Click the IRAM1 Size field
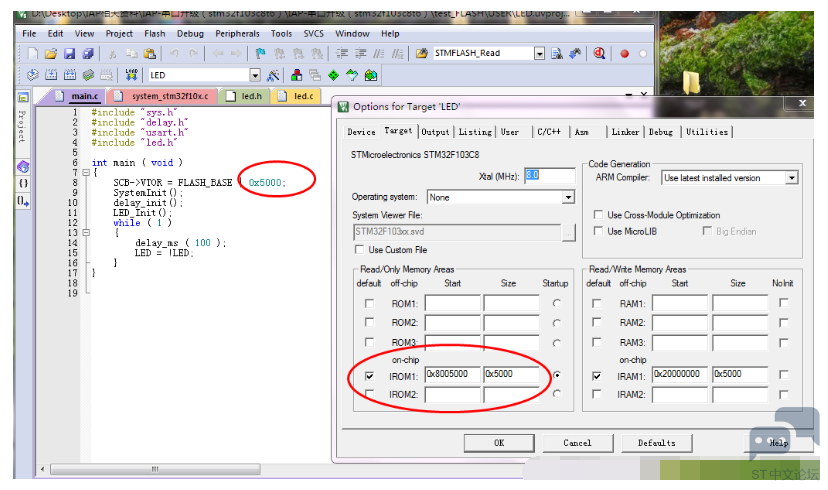 739,374
